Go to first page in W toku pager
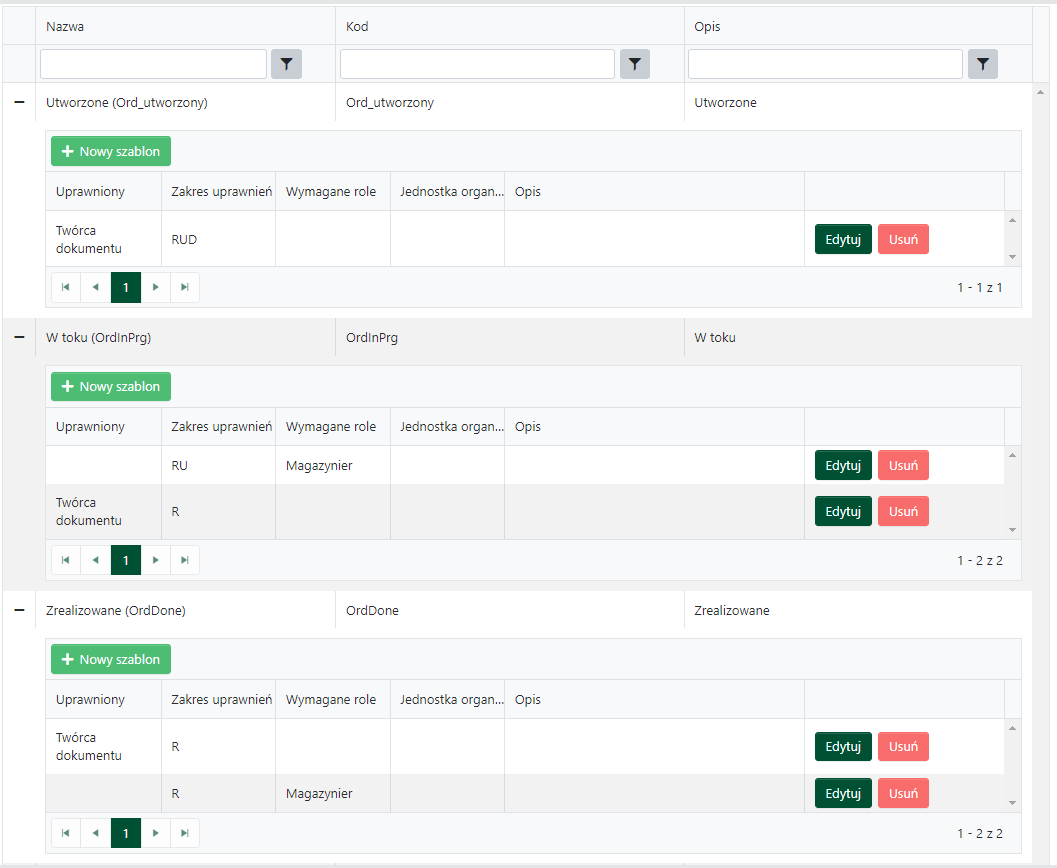This screenshot has width=1057, height=868. 66,560
